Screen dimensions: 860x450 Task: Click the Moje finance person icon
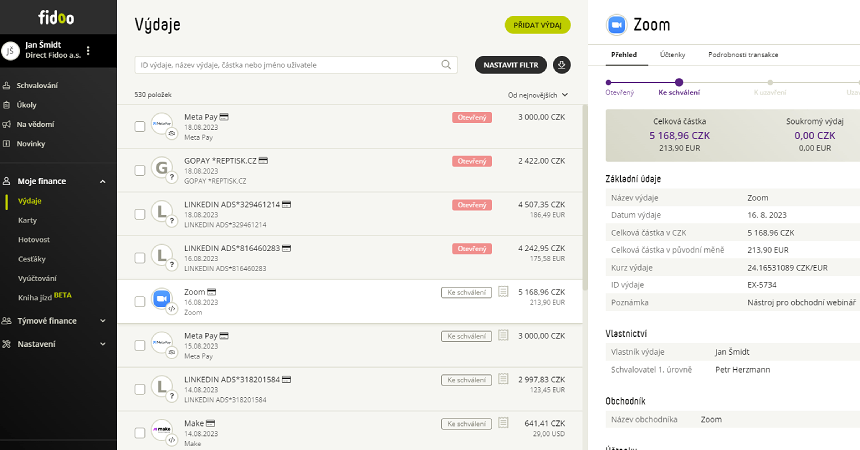tap(7, 181)
